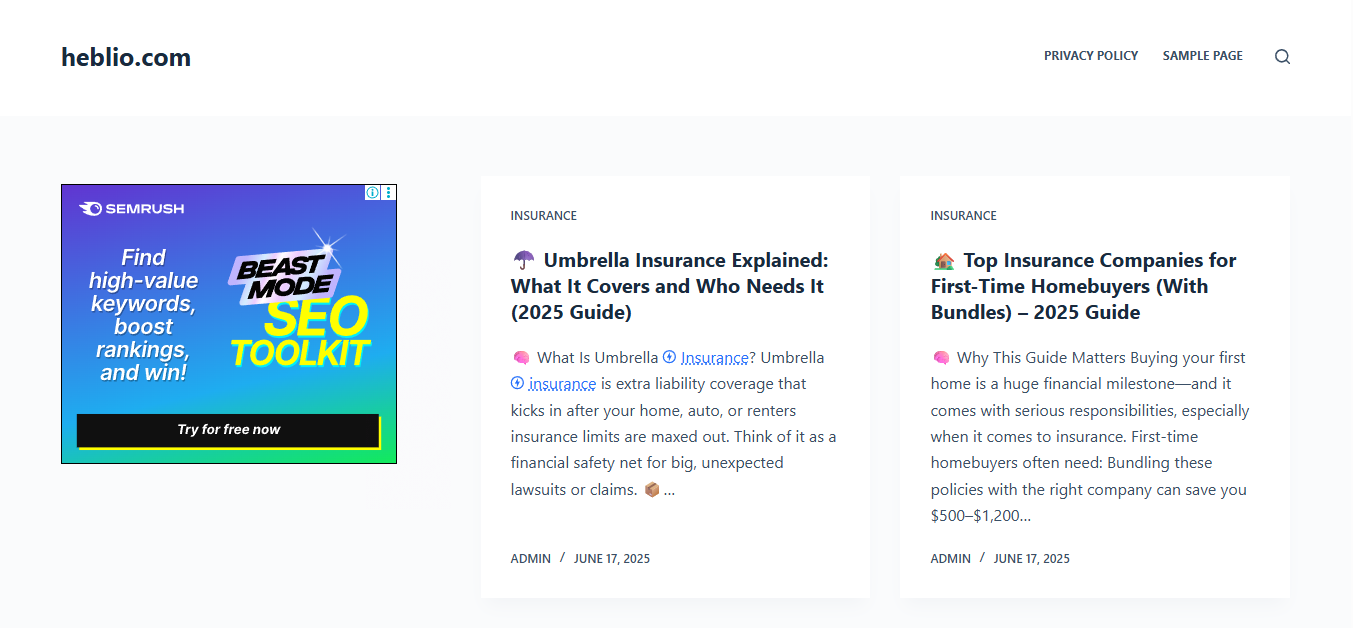This screenshot has height=628, width=1353.
Task: Click the umbrella emoji in article title
Action: coord(523,261)
